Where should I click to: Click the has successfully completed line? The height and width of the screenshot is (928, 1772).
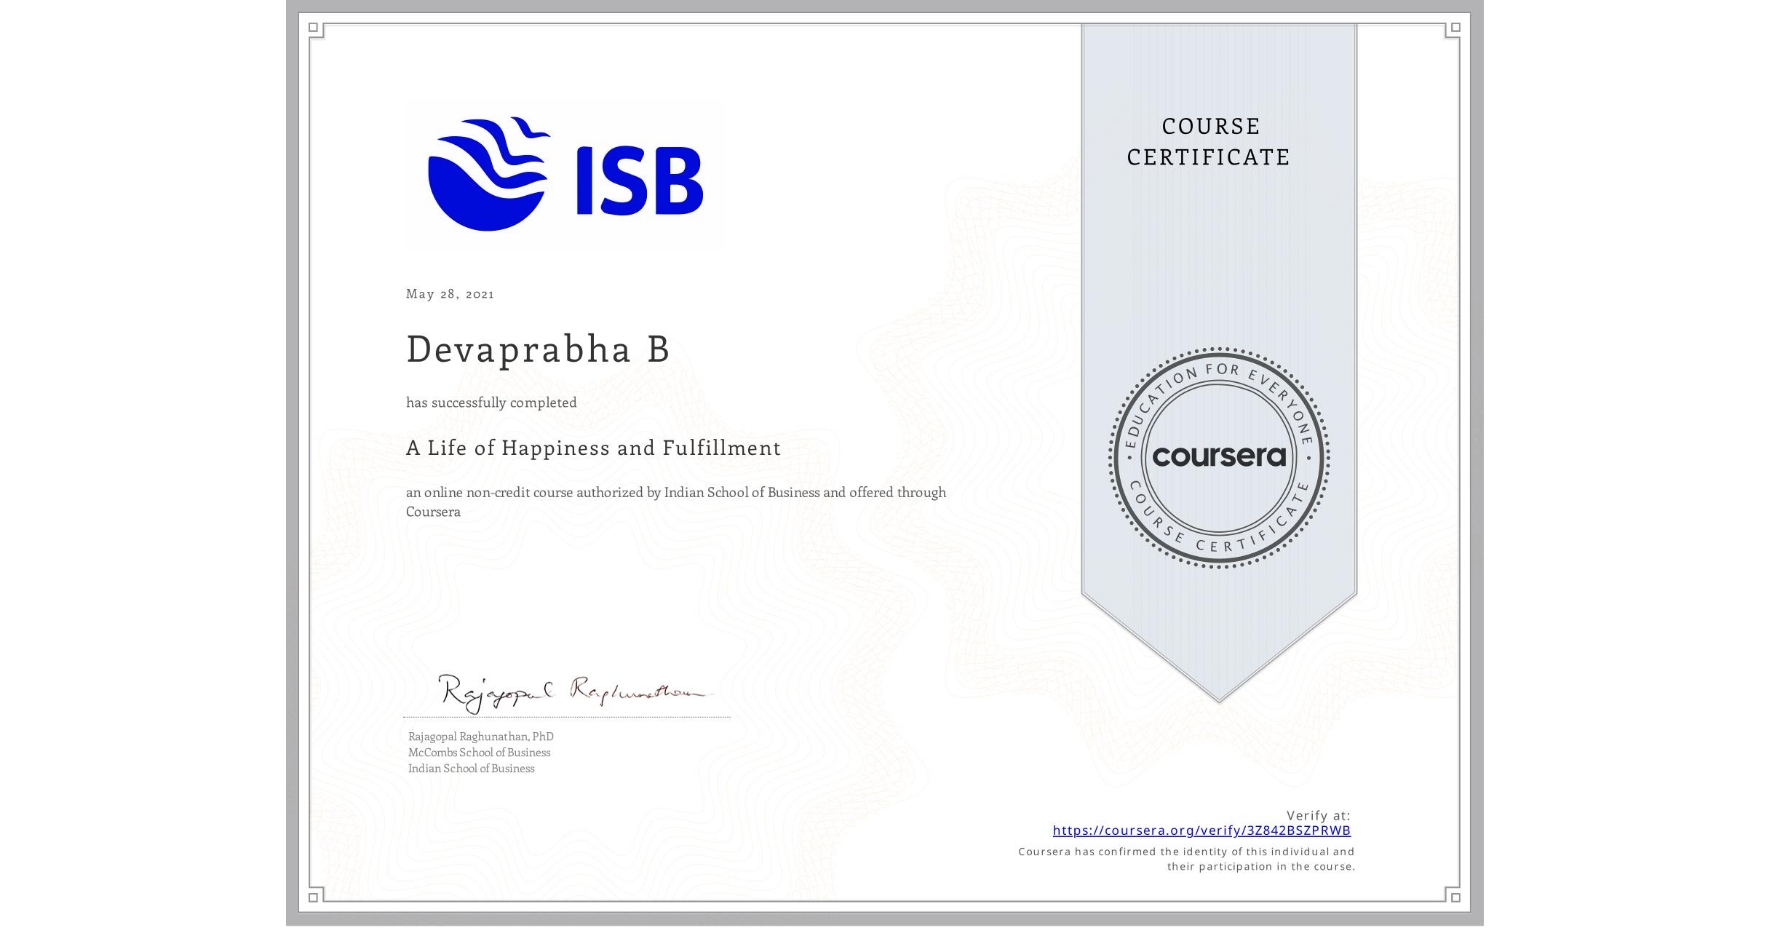[x=491, y=402]
